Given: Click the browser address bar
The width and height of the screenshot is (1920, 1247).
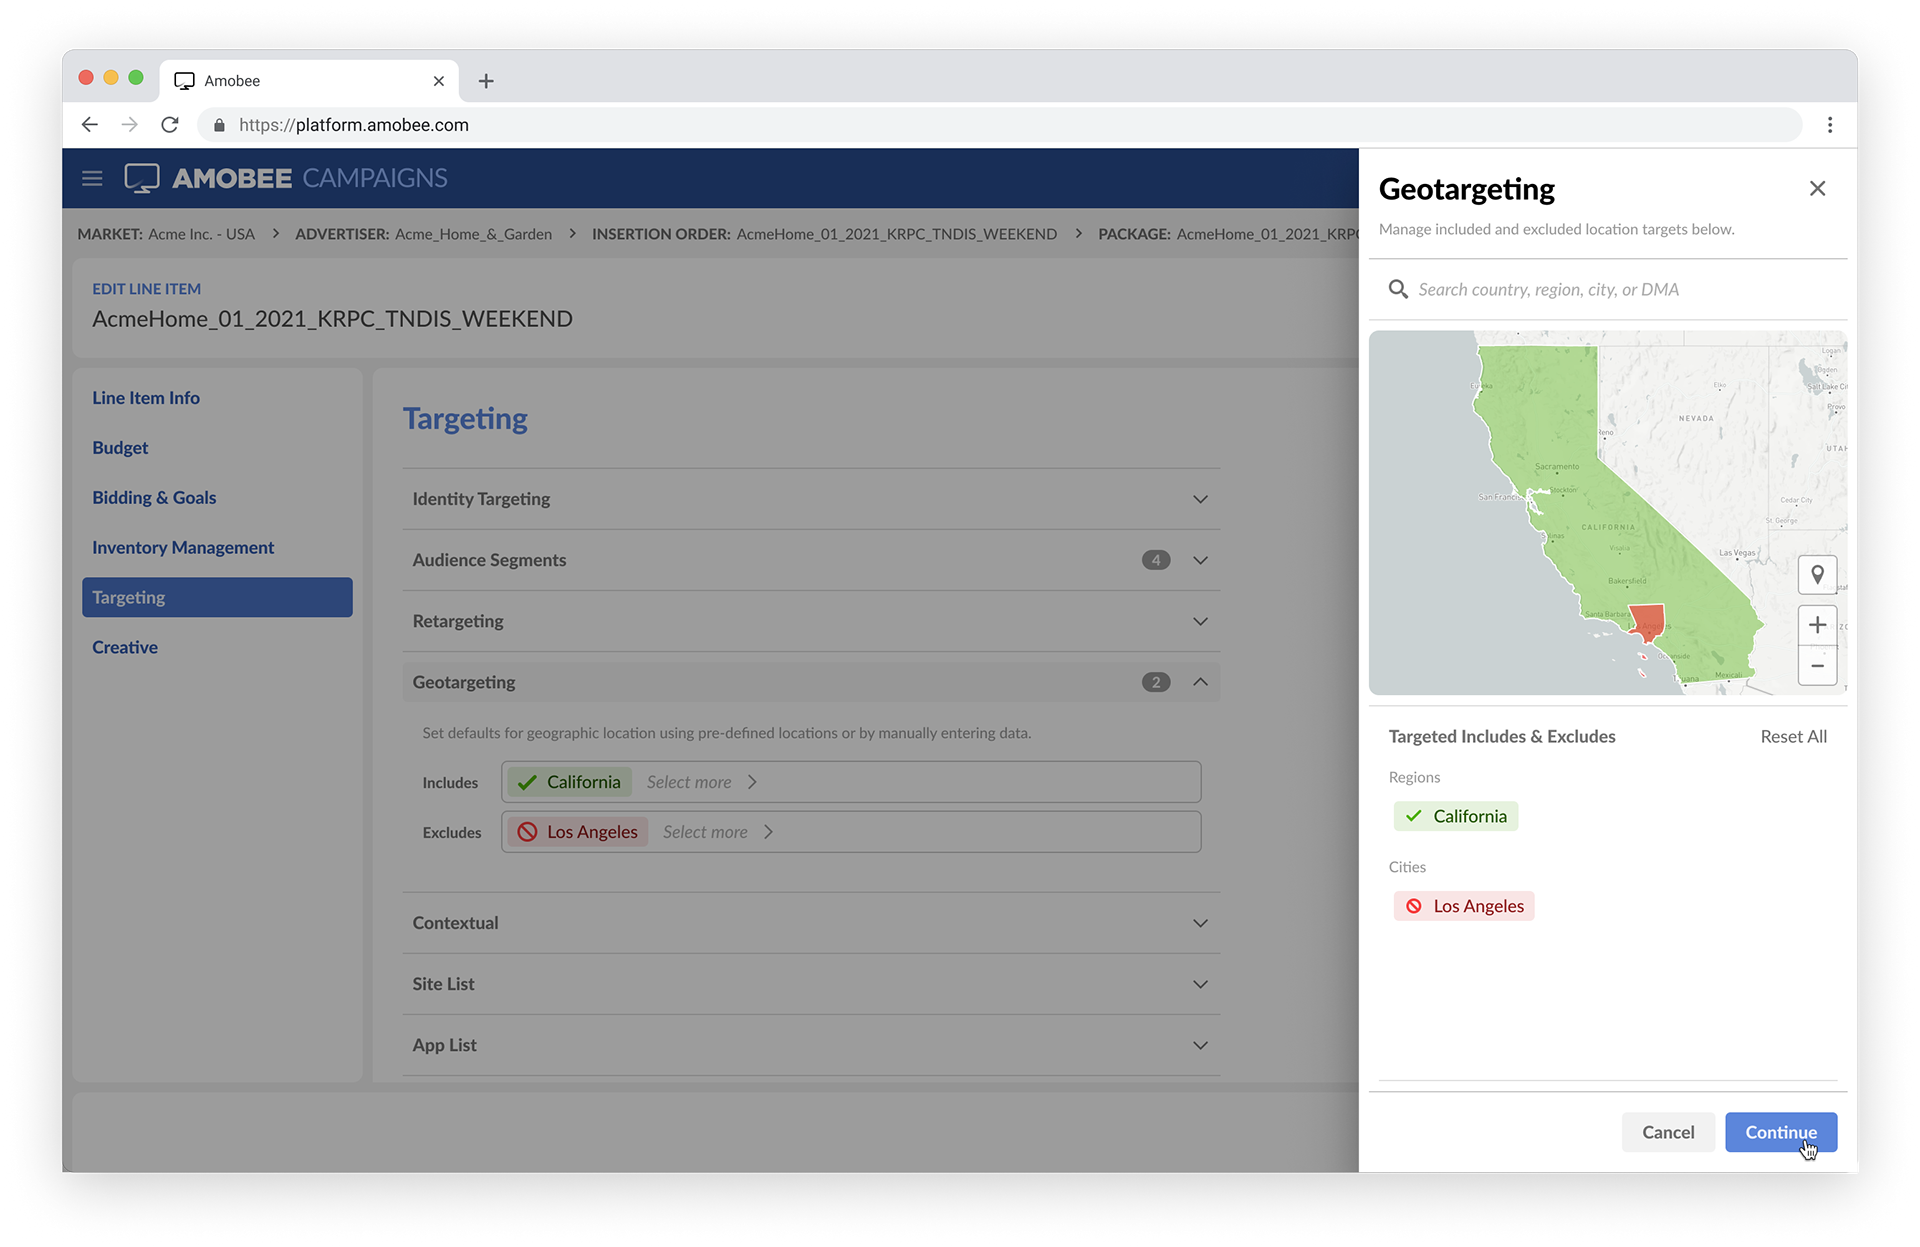Looking at the screenshot, I should click(x=1000, y=125).
